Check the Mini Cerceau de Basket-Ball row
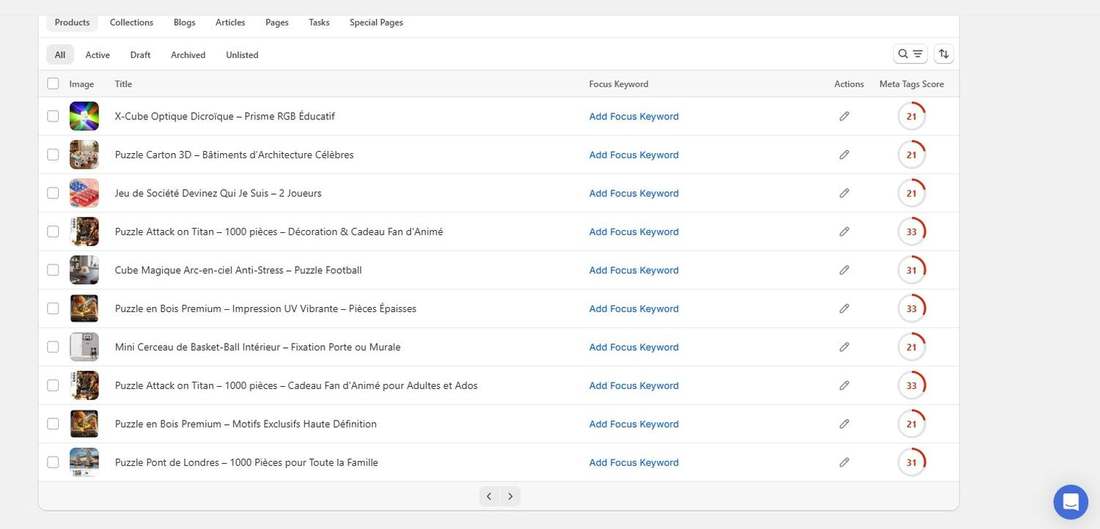The image size is (1100, 529). tap(53, 347)
